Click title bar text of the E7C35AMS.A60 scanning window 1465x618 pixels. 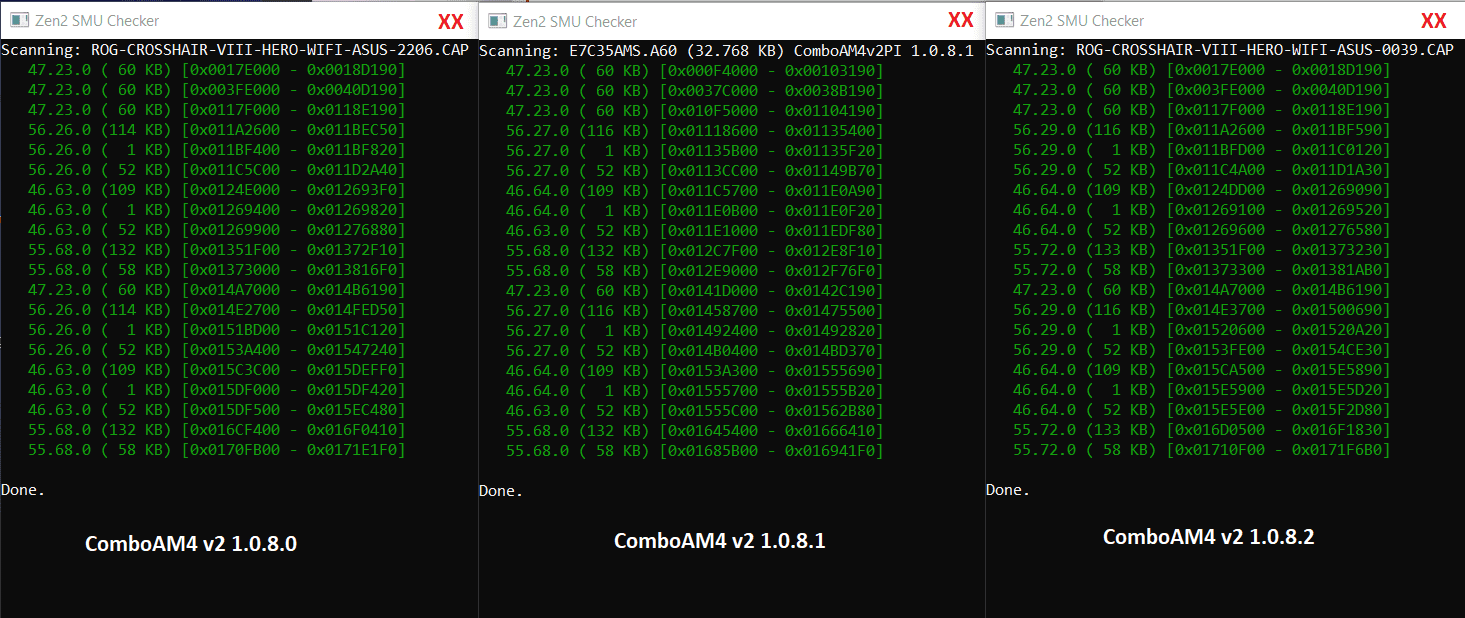tap(576, 21)
